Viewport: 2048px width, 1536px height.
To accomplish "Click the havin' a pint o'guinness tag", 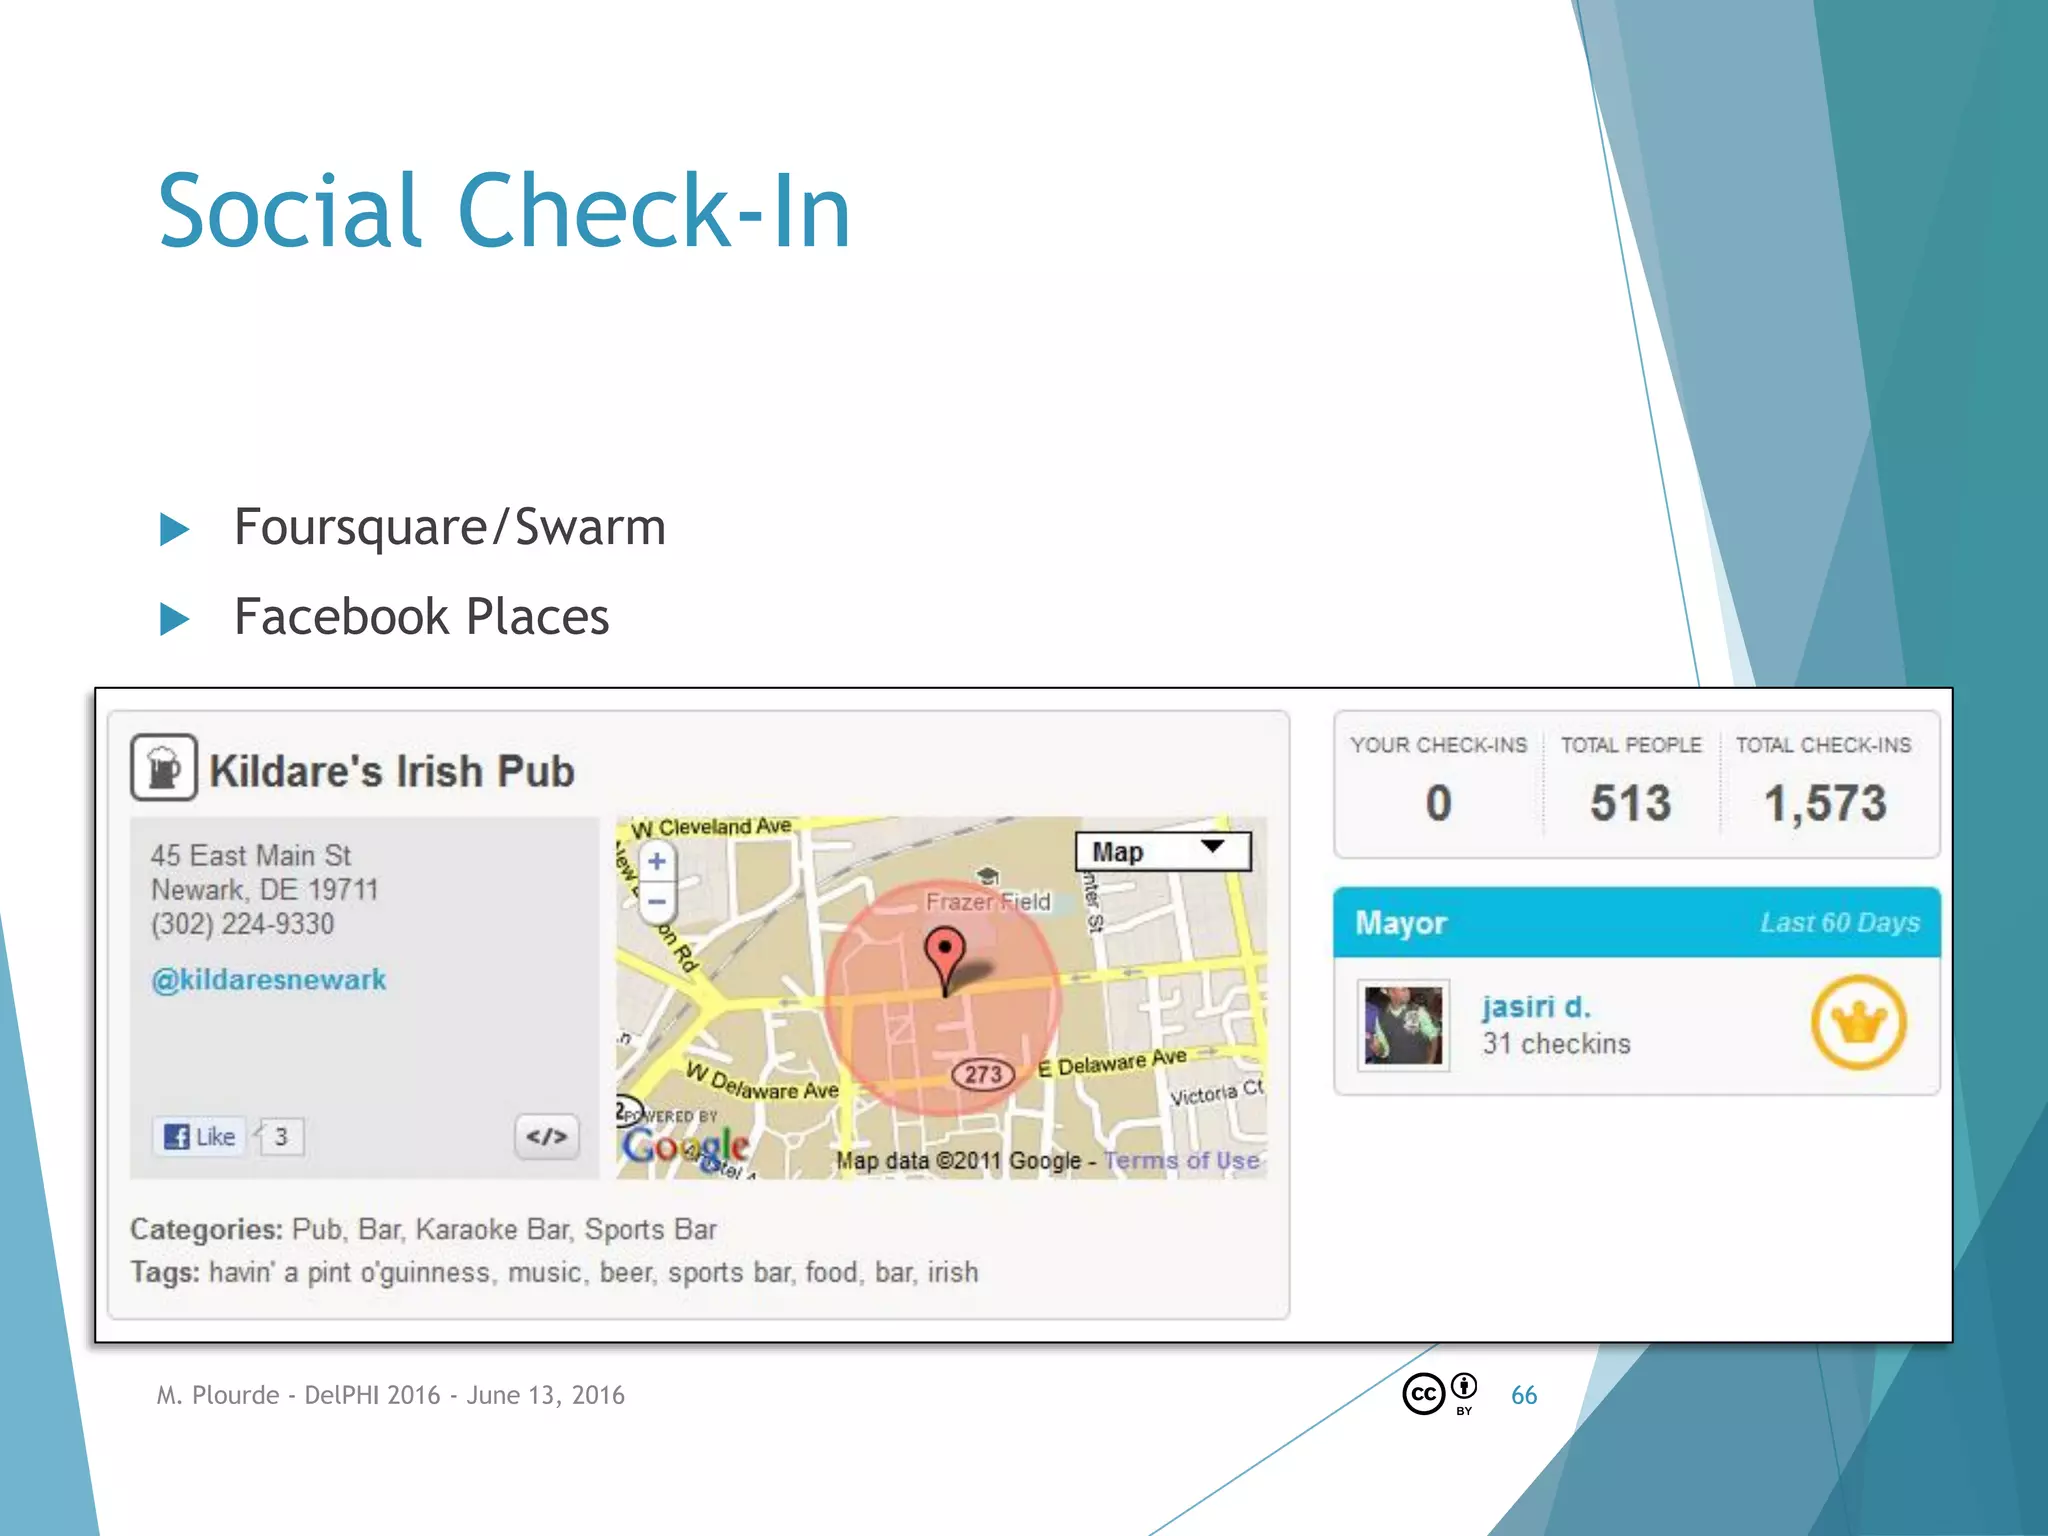I will (x=350, y=1273).
